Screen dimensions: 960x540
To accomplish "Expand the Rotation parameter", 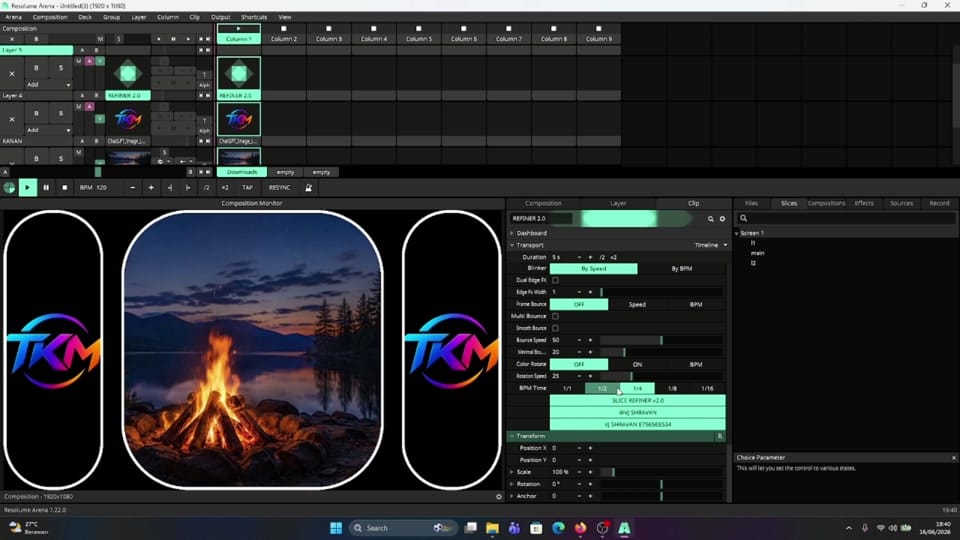I will (x=512, y=484).
